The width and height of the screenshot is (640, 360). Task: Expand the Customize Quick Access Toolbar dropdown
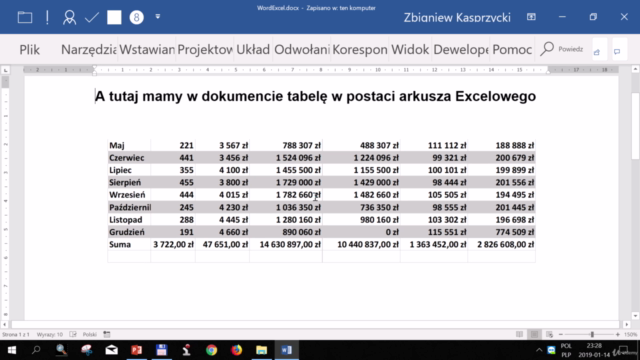[x=158, y=17]
